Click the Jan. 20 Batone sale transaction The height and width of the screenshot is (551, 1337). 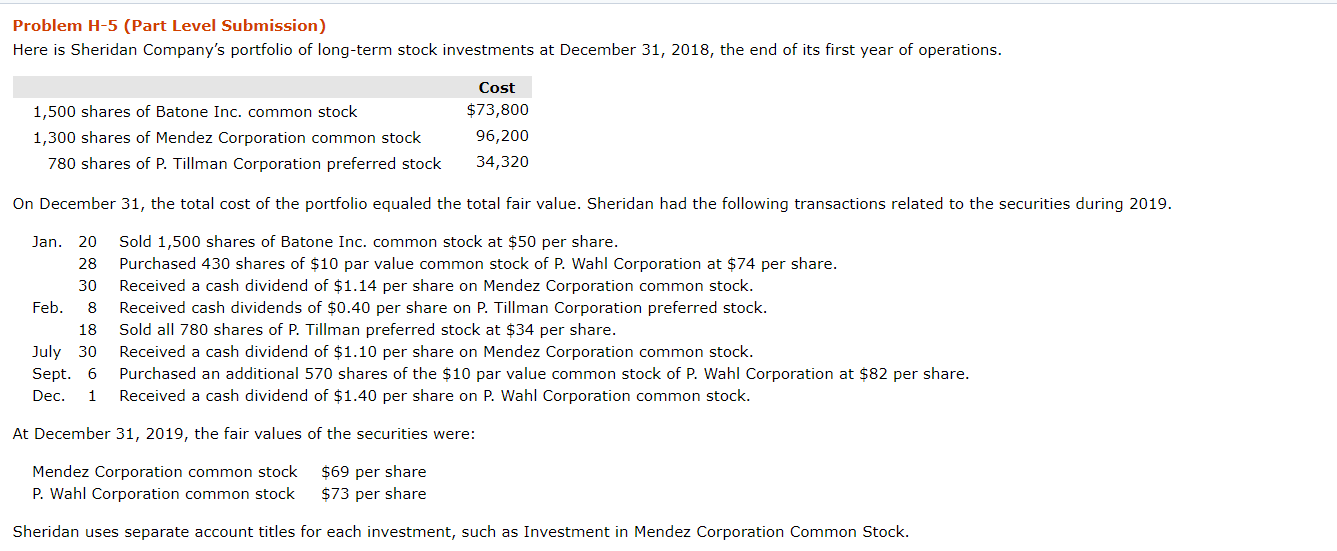pos(368,242)
